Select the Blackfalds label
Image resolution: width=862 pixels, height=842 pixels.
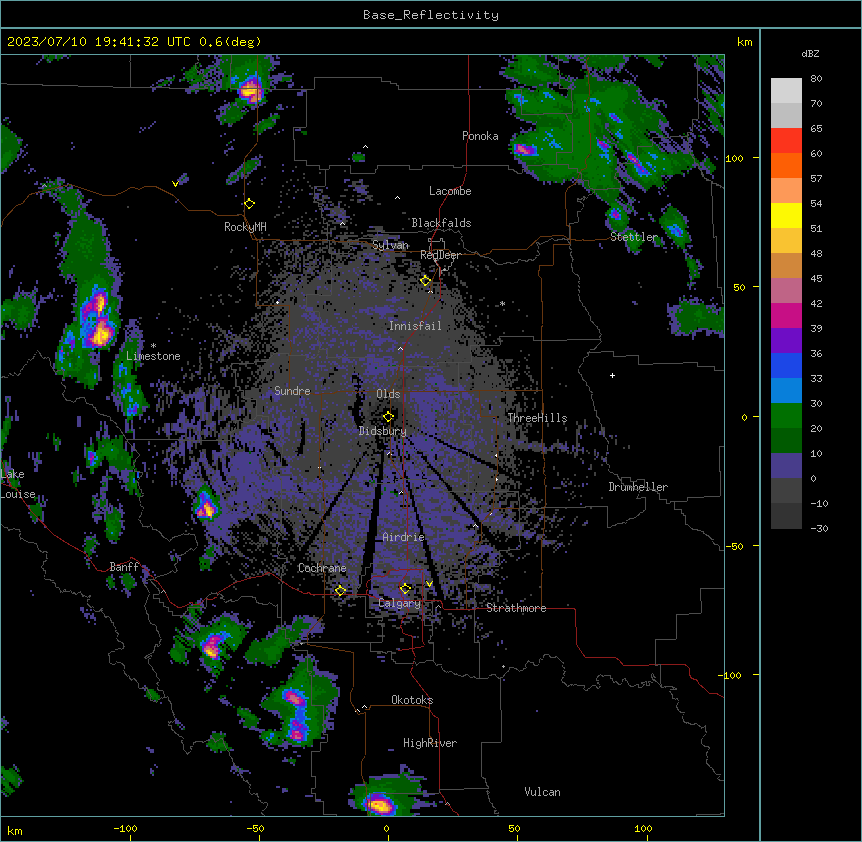(x=441, y=223)
